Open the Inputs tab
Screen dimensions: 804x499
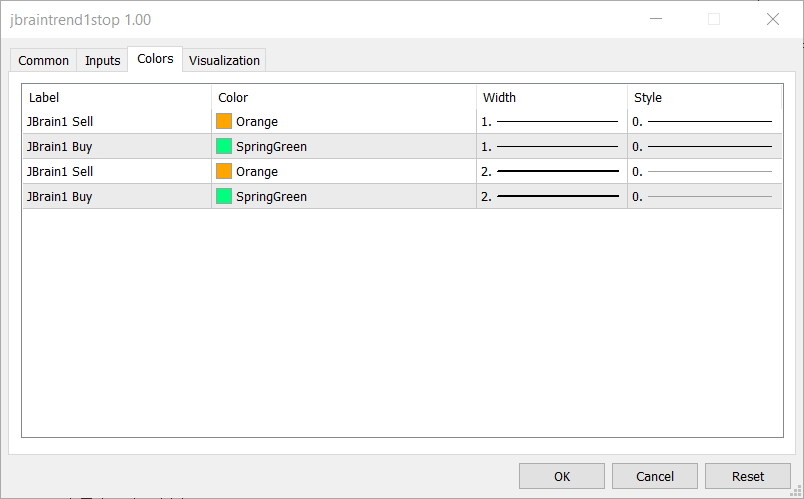102,60
